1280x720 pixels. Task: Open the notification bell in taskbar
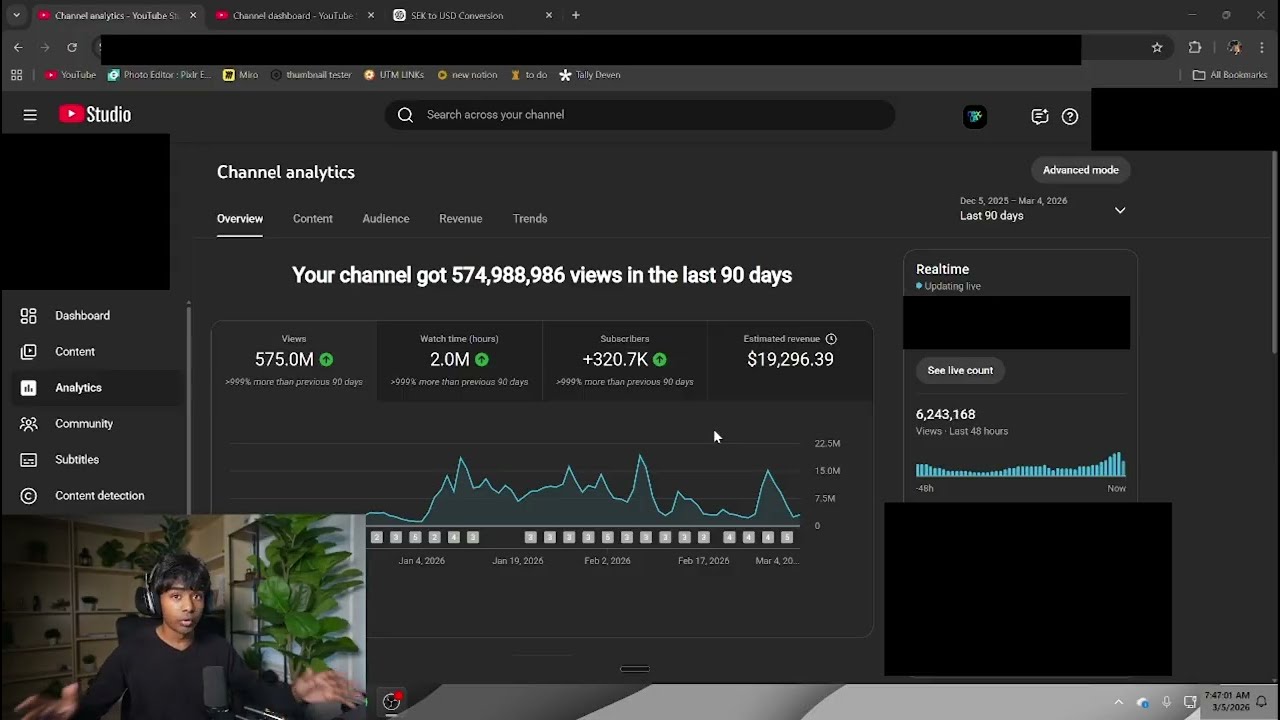[x=1262, y=702]
